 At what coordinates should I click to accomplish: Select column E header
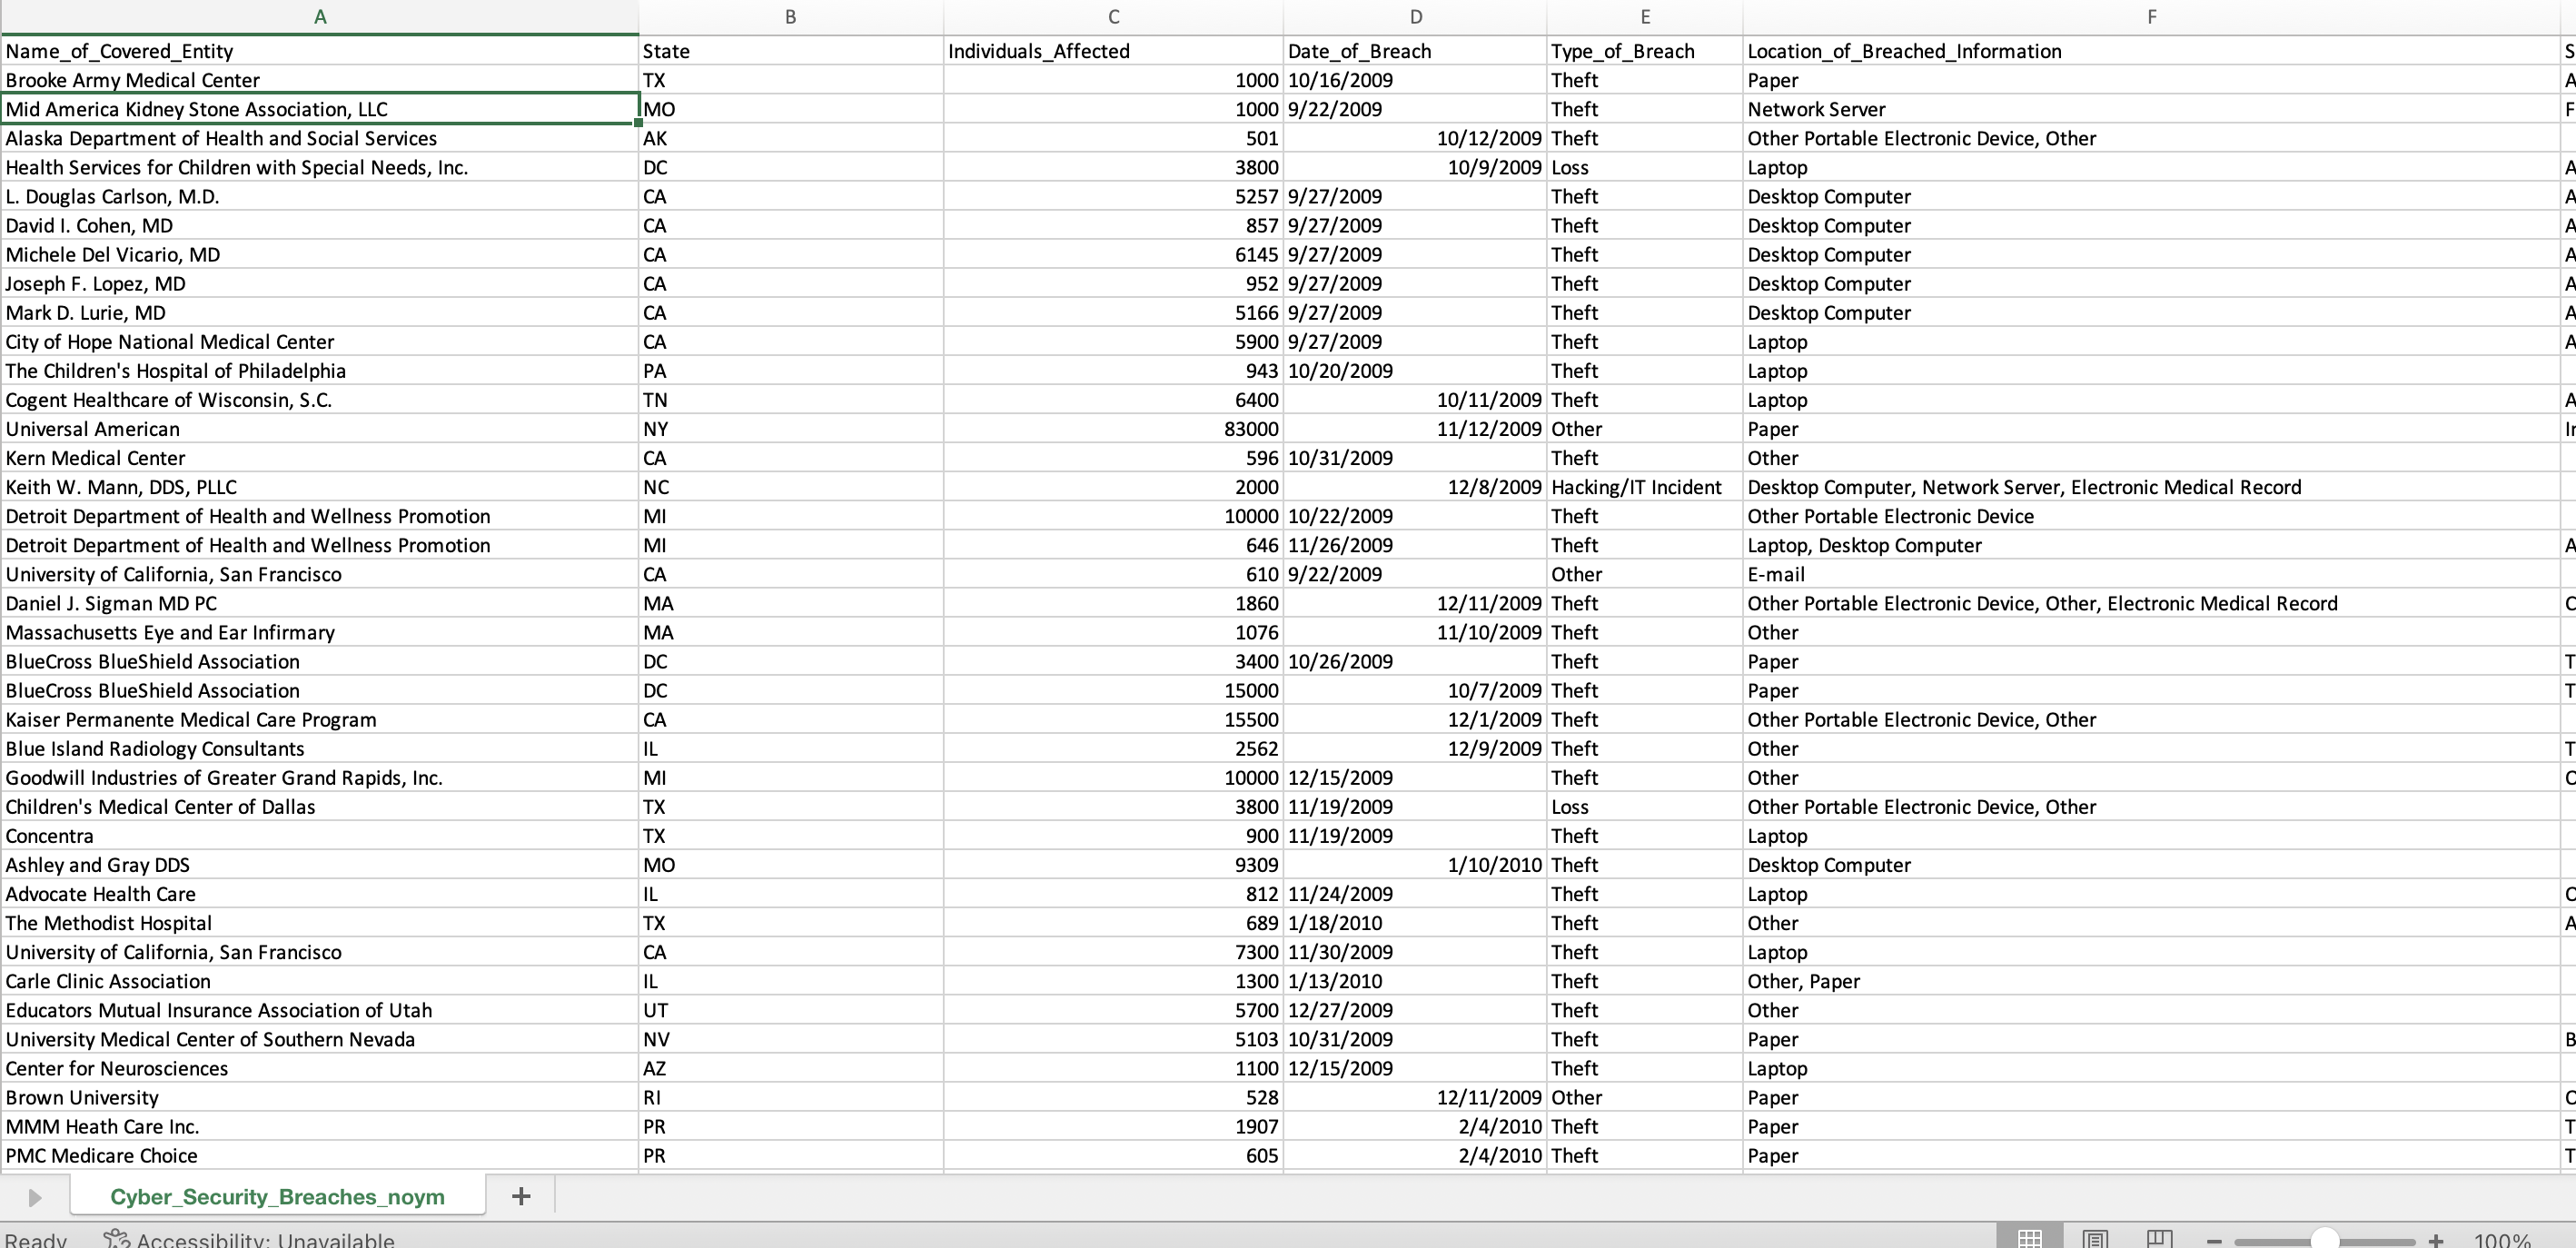click(1645, 17)
